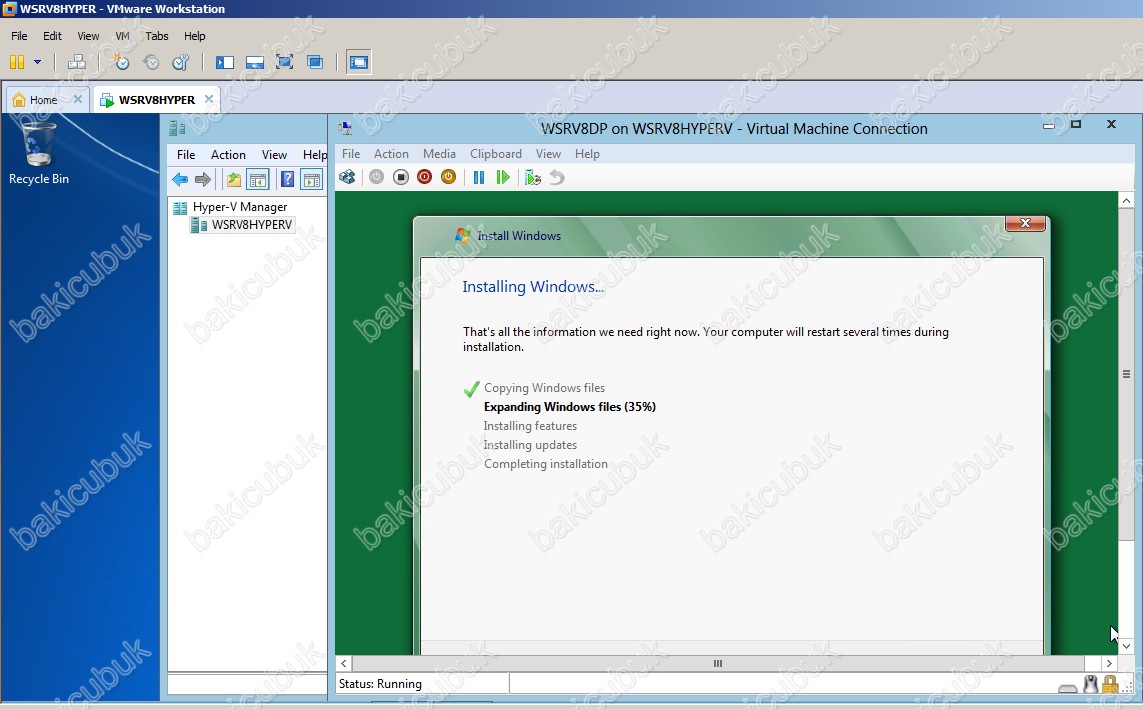Select the Recycle Bin desktop icon
Screen dimensions: 1143x709
[39, 154]
